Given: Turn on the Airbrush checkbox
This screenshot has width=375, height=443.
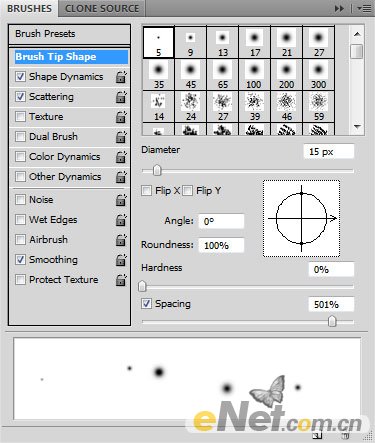Looking at the screenshot, I should pyautogui.click(x=20, y=240).
